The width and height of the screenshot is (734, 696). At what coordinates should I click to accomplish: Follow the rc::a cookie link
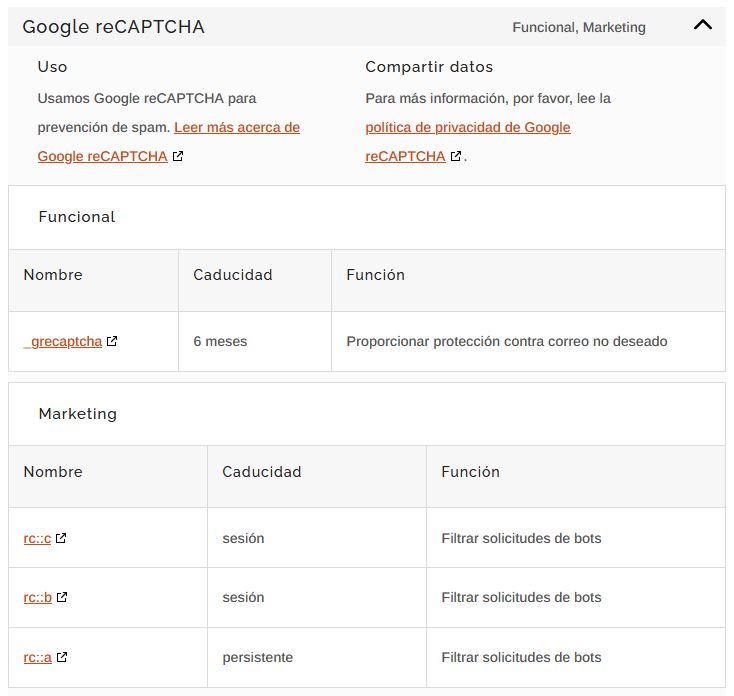(x=37, y=658)
